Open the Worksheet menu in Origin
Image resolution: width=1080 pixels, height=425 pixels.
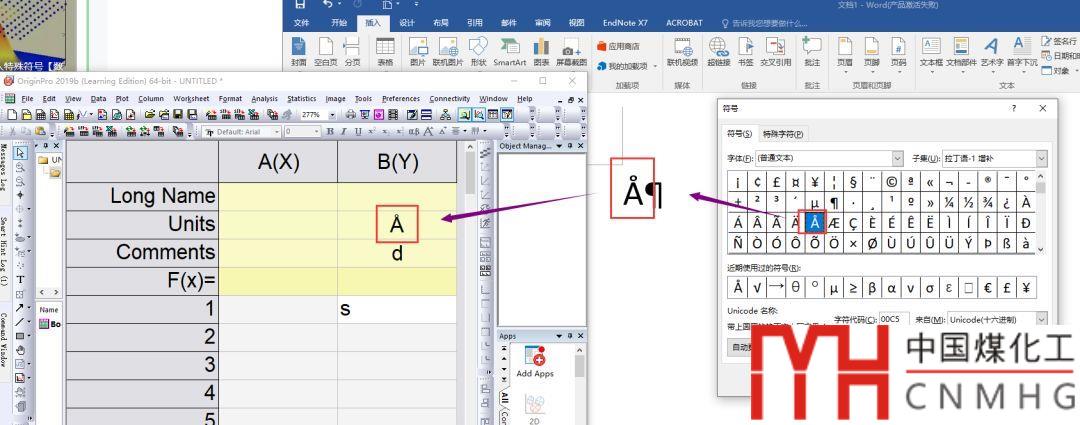coord(190,98)
